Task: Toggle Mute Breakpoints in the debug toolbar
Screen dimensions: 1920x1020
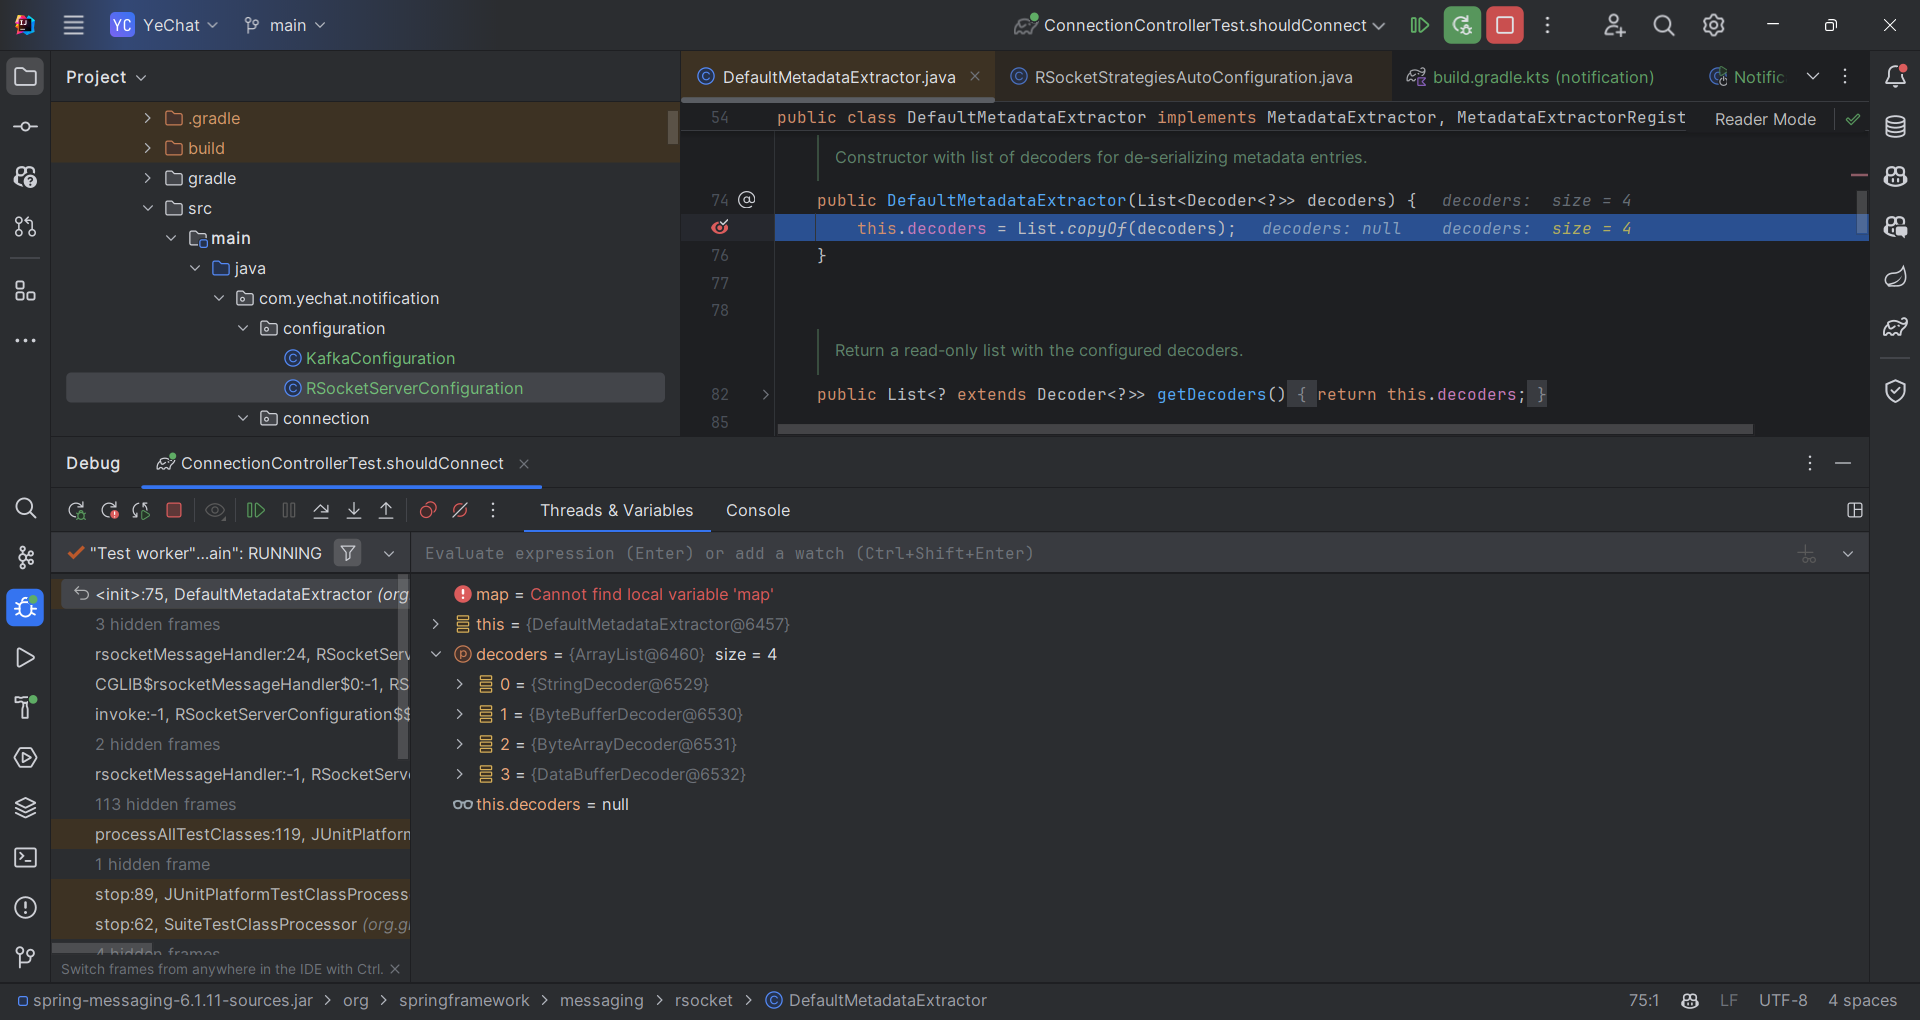Action: pos(460,511)
